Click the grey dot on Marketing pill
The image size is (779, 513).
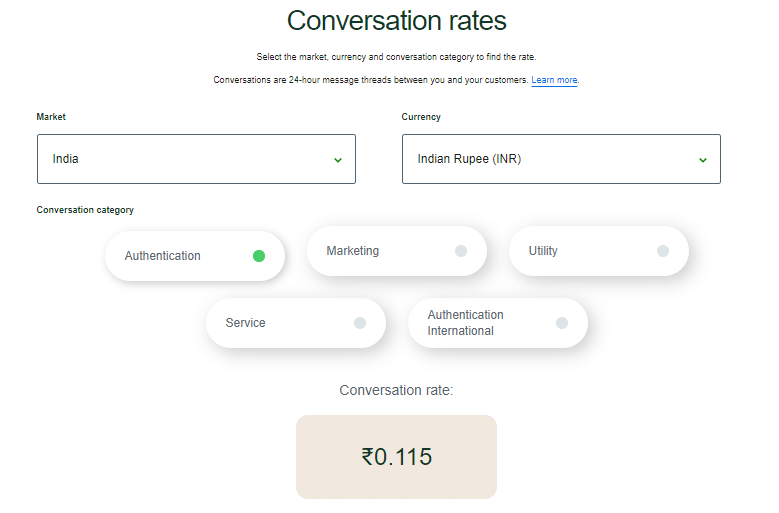pos(461,251)
